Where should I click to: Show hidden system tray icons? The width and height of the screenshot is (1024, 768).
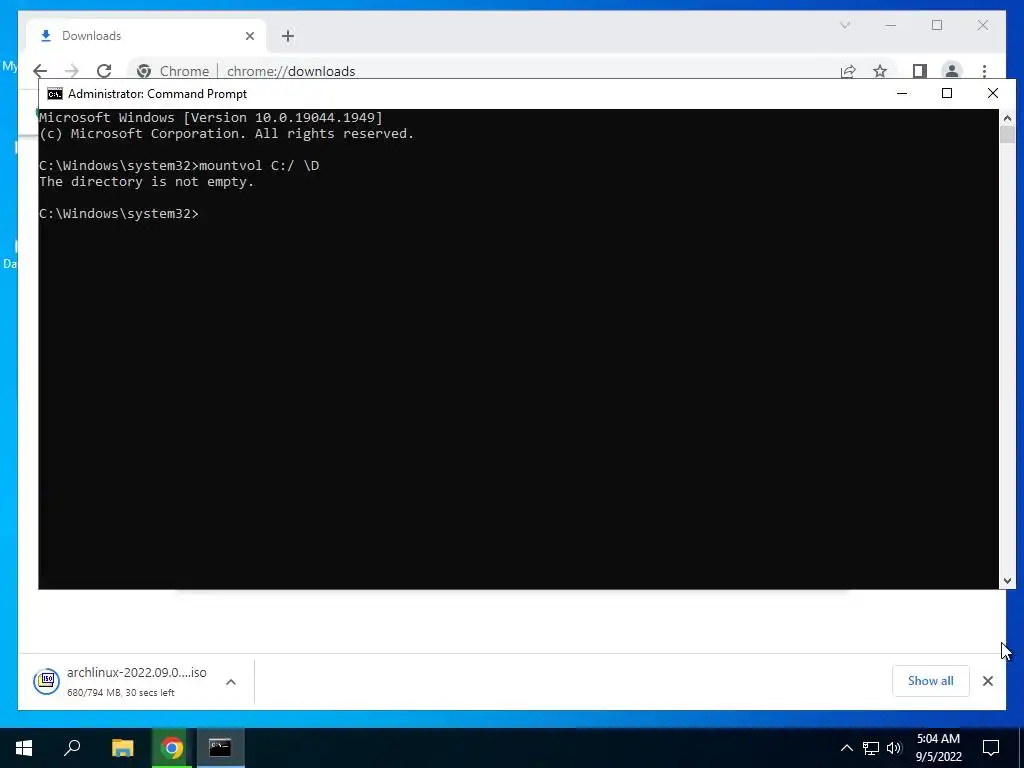coord(846,748)
